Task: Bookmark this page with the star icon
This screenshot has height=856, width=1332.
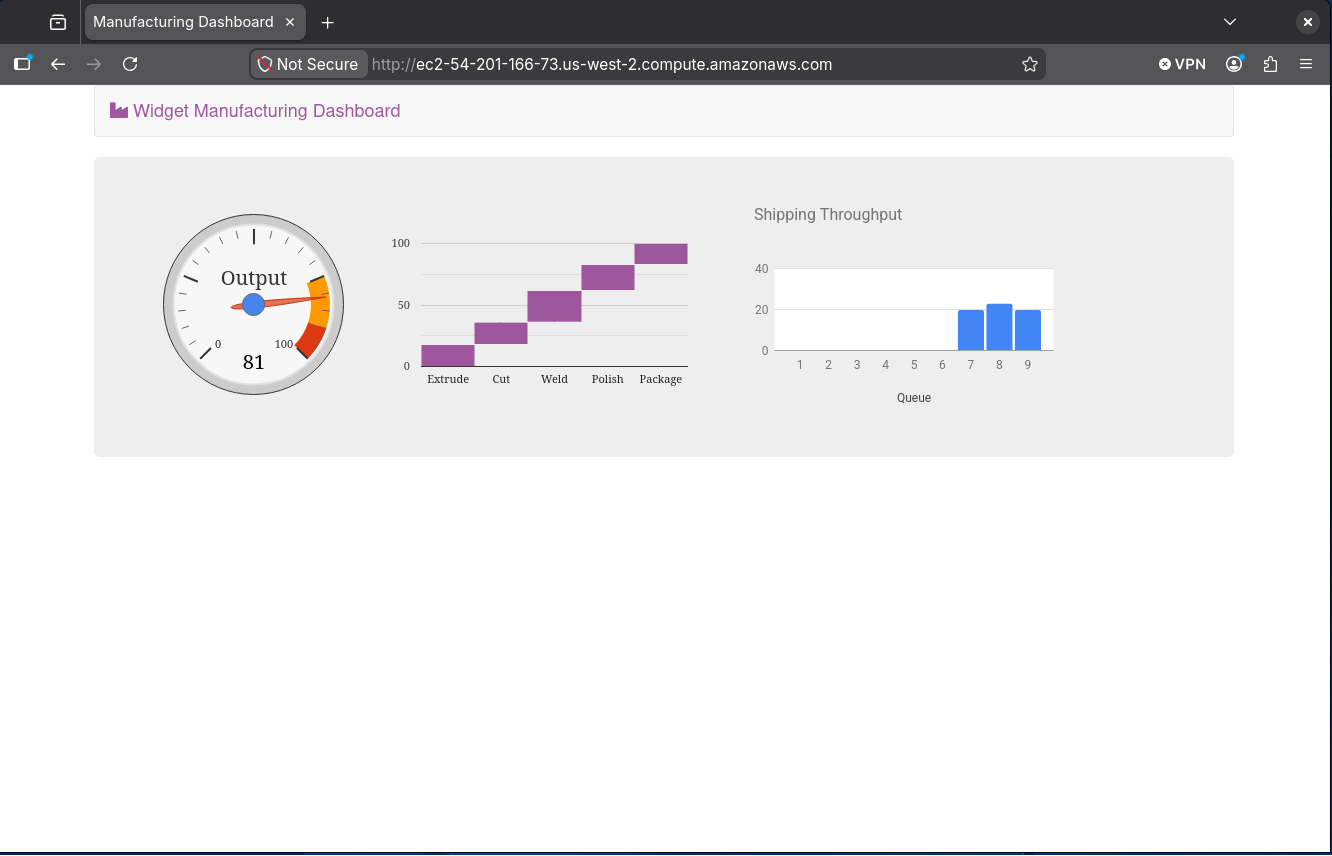Action: point(1030,64)
